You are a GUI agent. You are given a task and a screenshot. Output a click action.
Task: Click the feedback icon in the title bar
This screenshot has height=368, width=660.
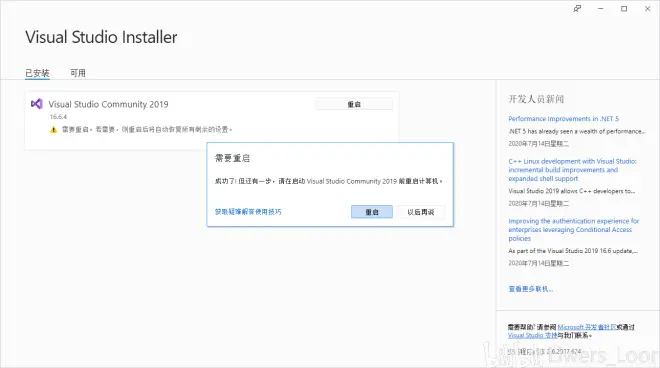tap(577, 8)
